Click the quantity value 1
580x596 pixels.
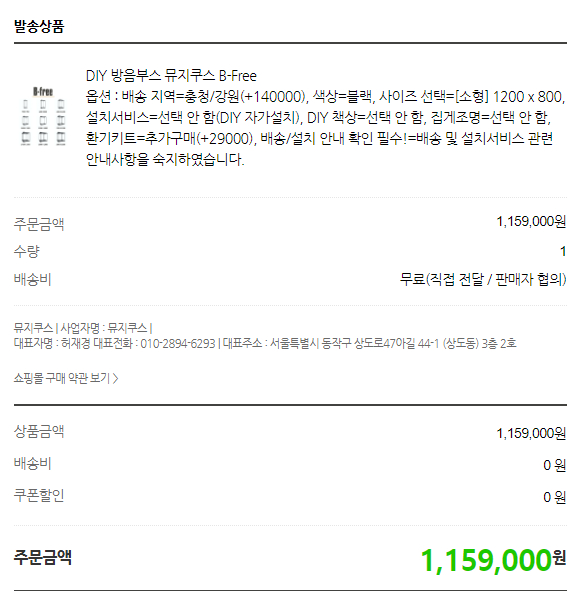click(563, 251)
